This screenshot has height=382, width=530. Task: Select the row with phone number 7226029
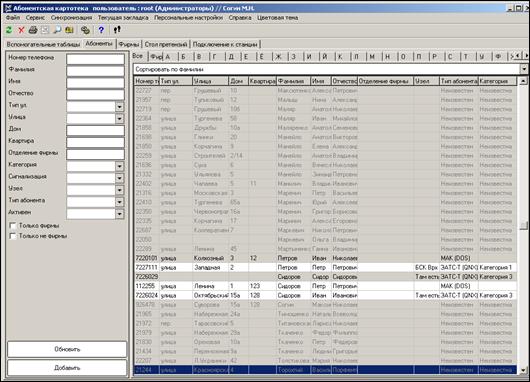(326, 277)
